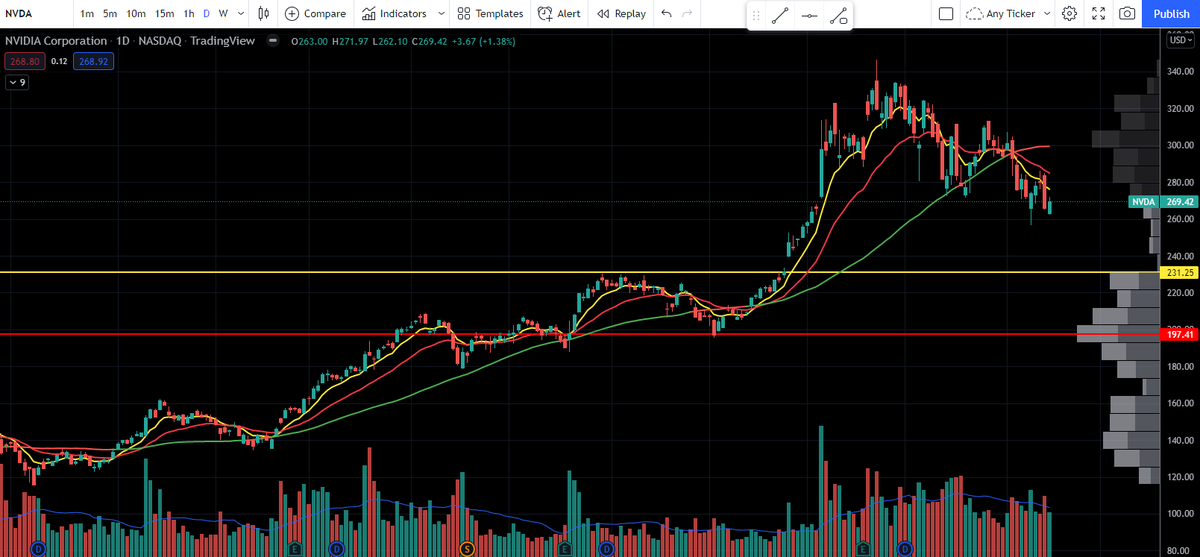Start bar Replay mode

621,14
